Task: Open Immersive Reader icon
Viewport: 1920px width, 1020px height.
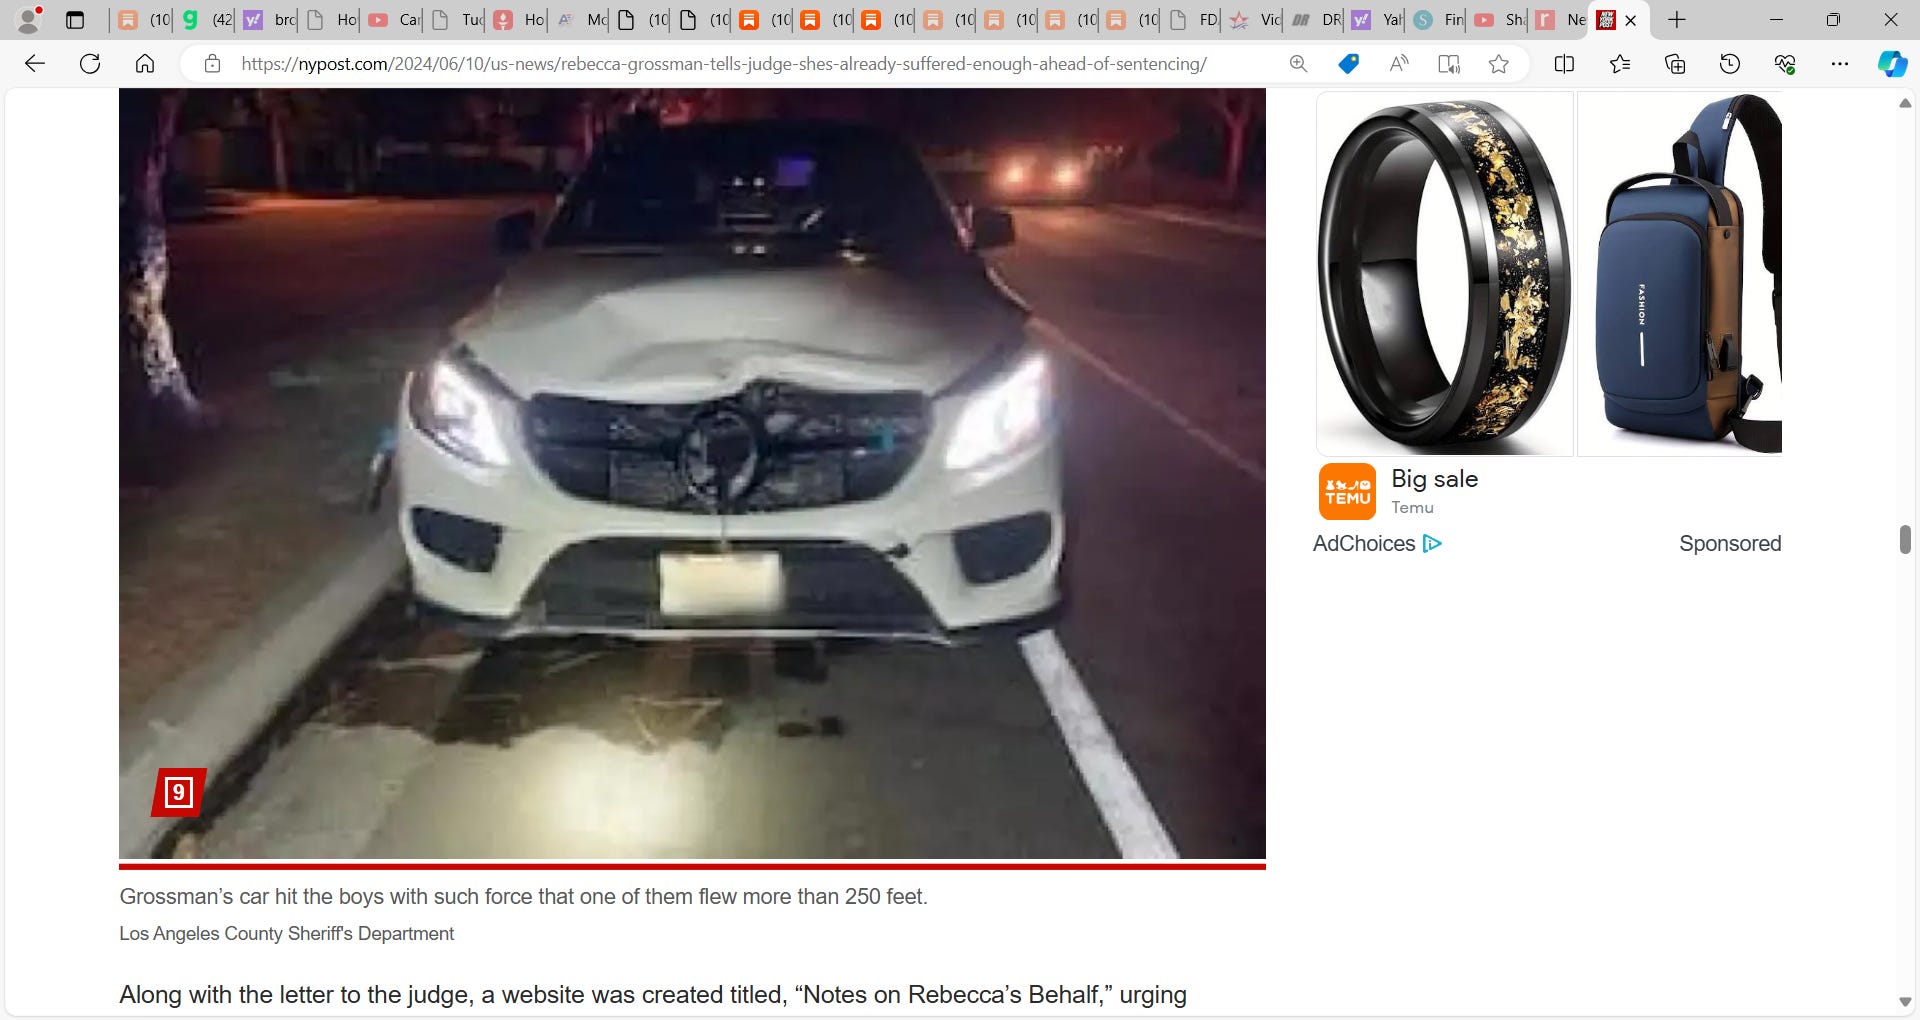Action: pos(1448,64)
